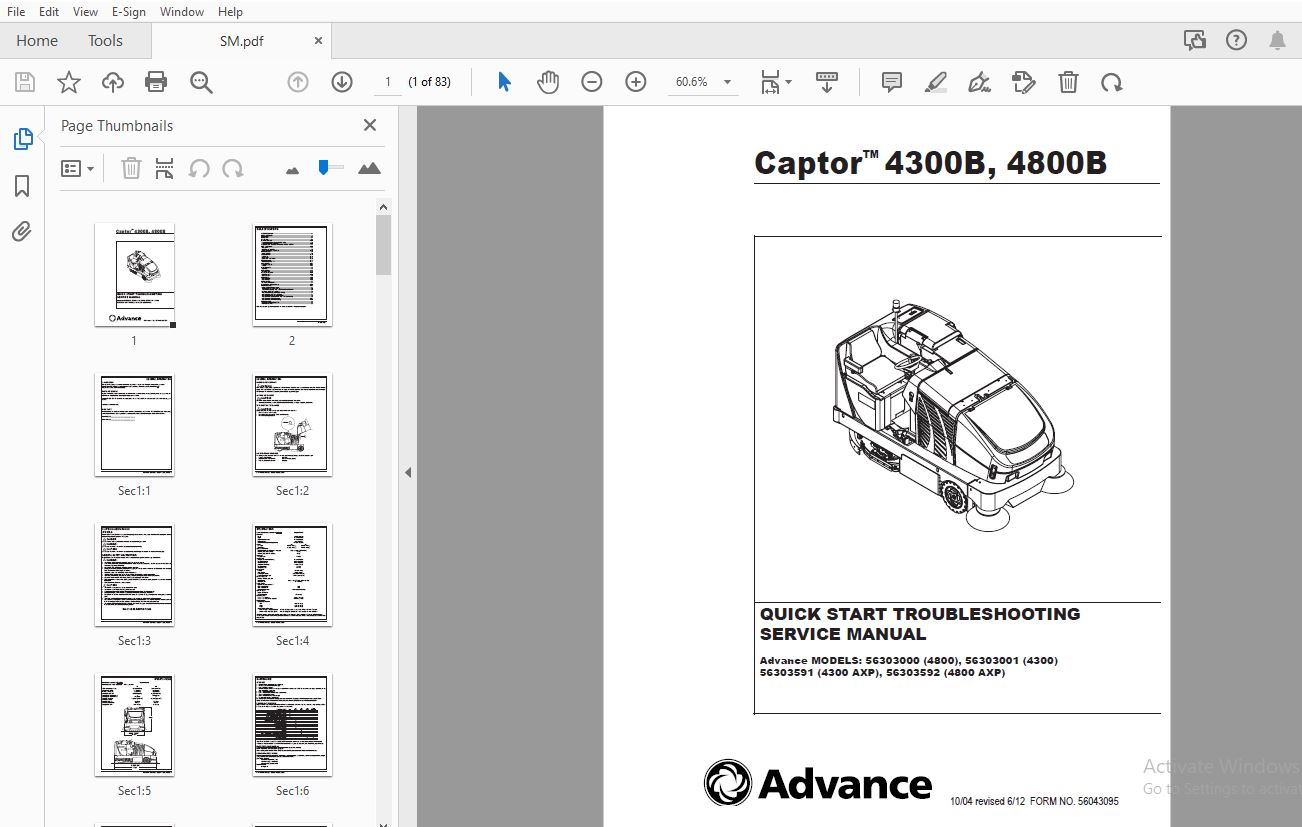The width and height of the screenshot is (1302, 827).
Task: Click the page break tool in the thumbnails panel
Action: coord(165,168)
